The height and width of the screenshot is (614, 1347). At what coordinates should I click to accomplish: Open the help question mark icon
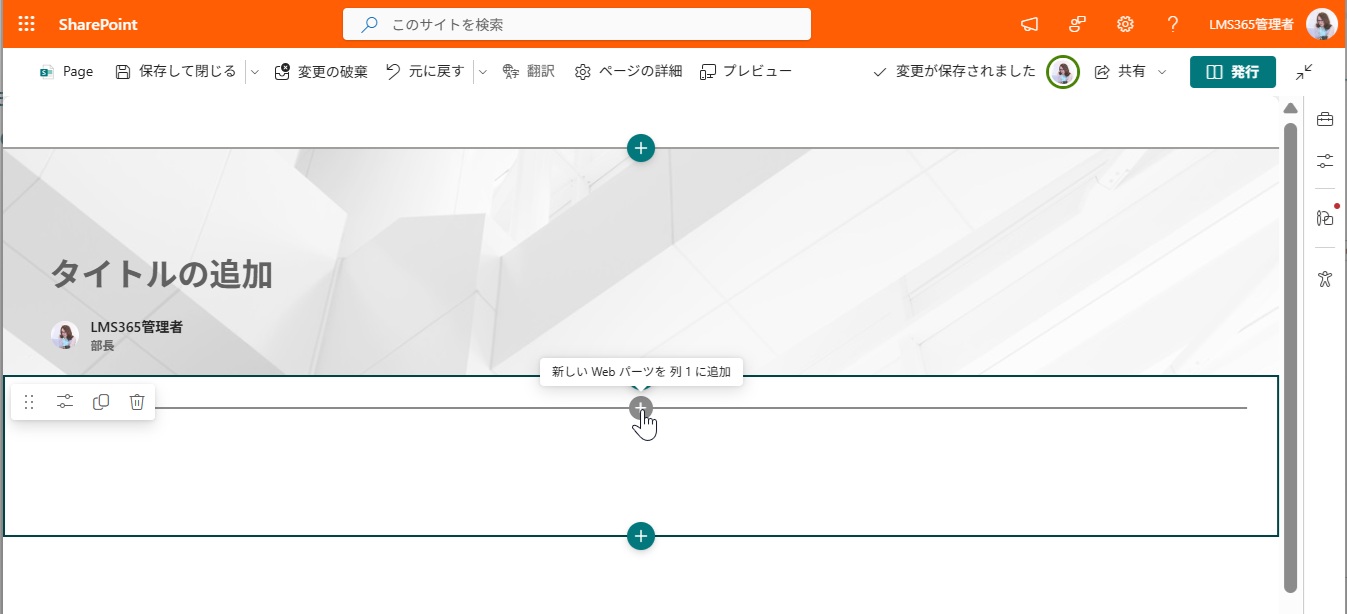pyautogui.click(x=1173, y=24)
